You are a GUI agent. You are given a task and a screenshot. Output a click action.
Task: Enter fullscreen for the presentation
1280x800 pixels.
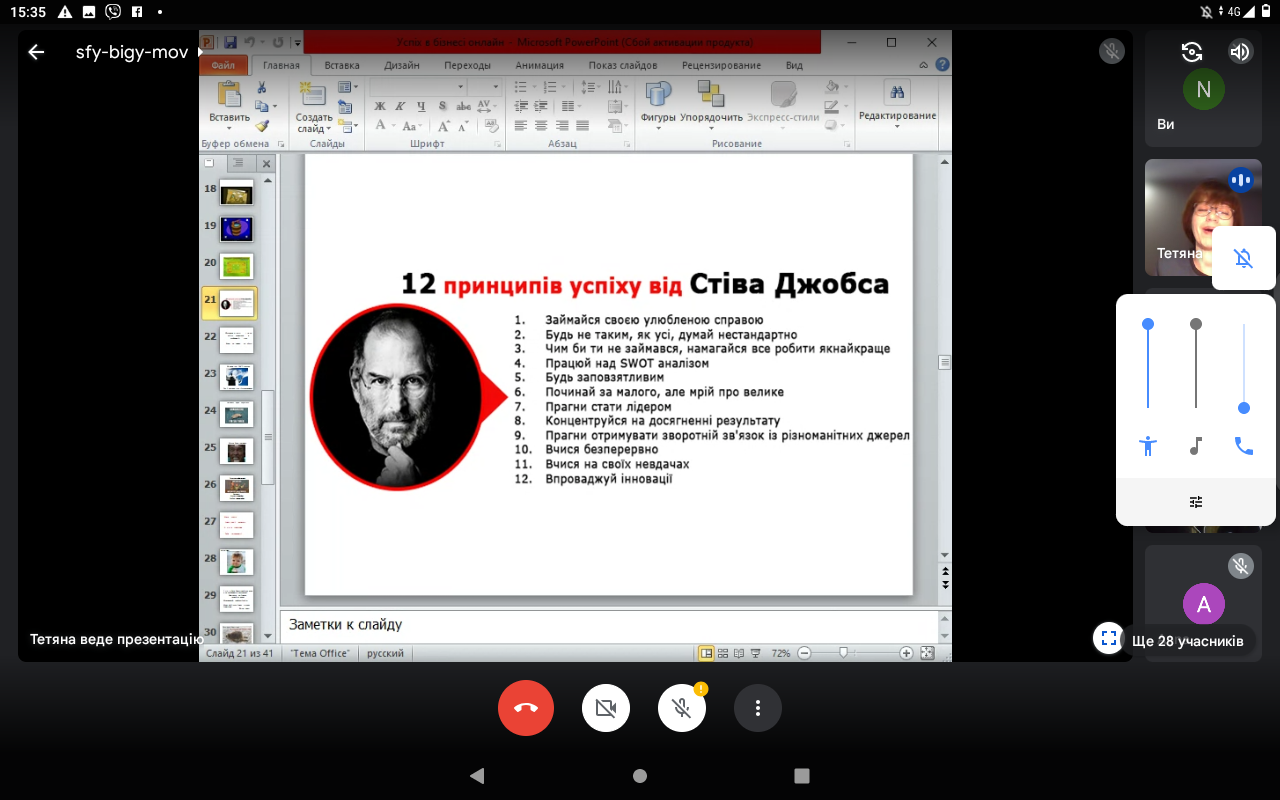tap(1108, 638)
